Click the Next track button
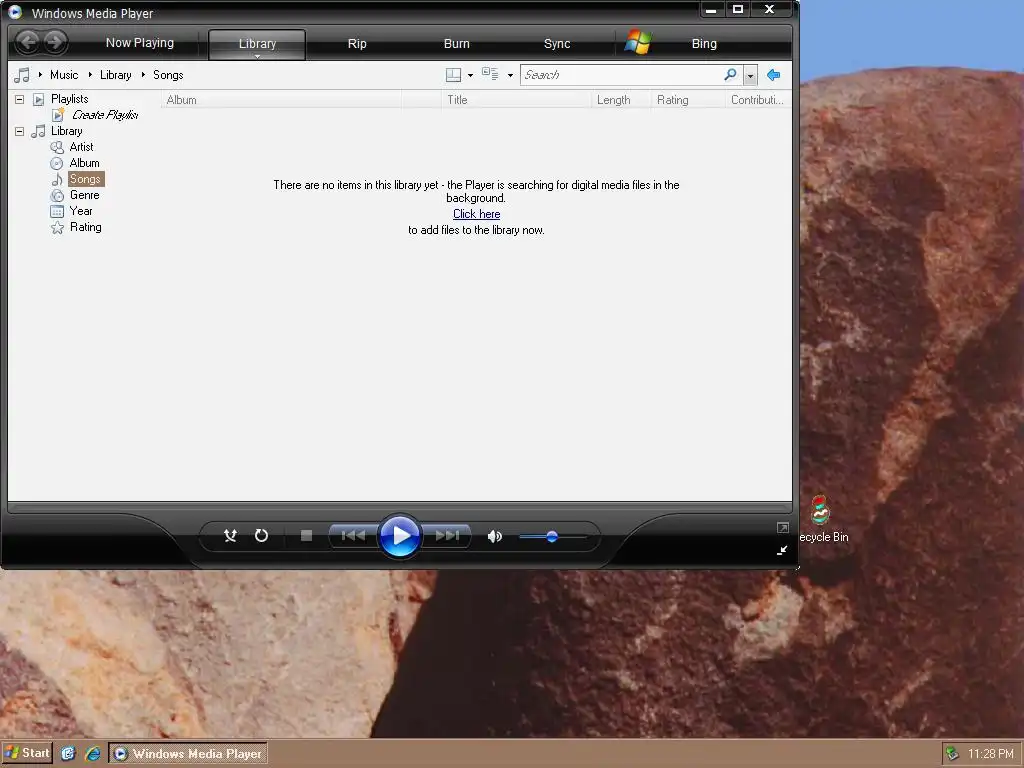 [x=447, y=536]
